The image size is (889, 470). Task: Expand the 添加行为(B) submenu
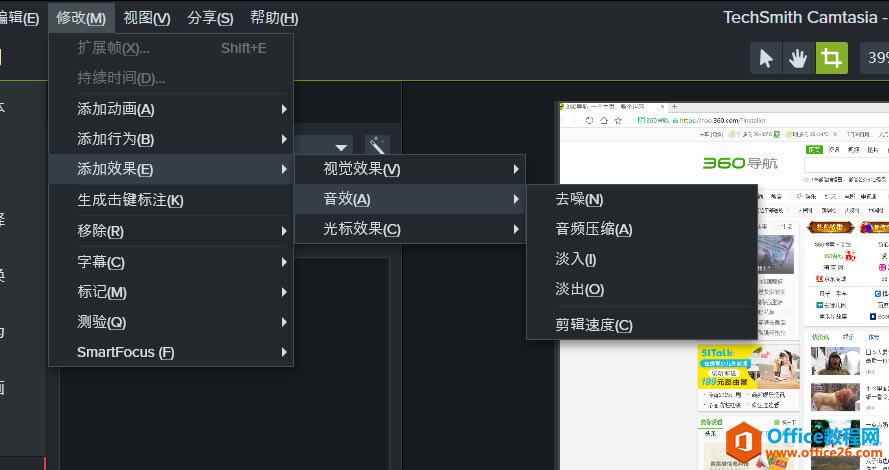(x=171, y=139)
